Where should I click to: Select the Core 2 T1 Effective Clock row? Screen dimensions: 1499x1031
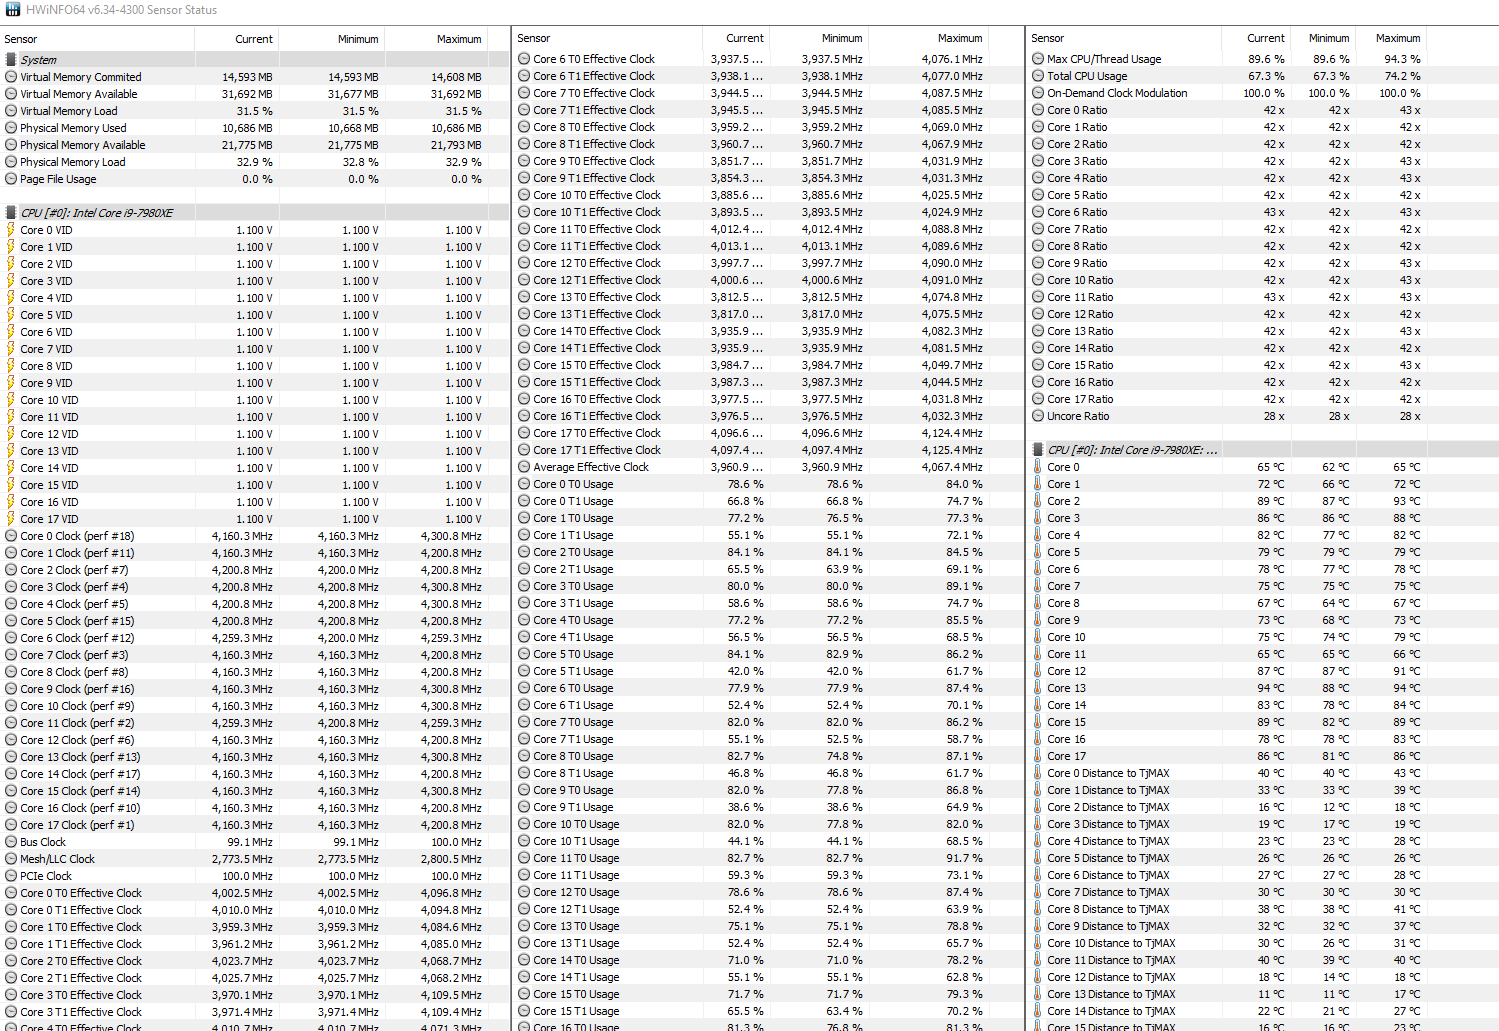[x=255, y=978]
